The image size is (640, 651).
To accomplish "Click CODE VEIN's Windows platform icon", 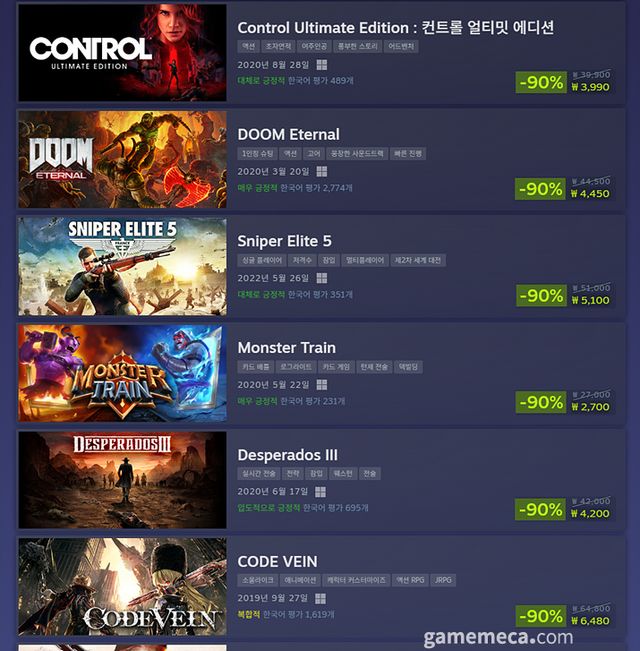I will point(320,598).
